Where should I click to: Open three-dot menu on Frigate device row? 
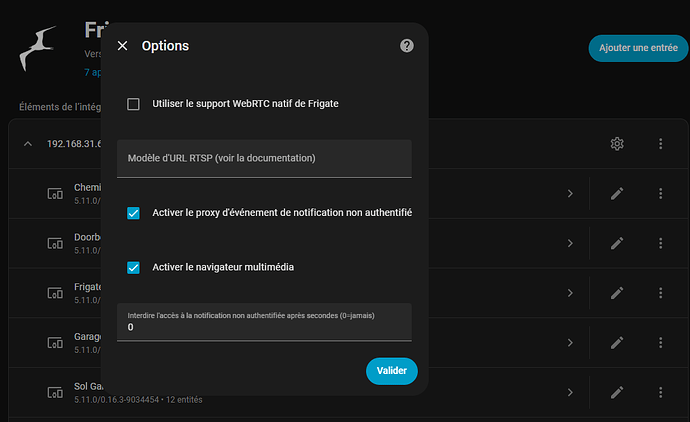point(660,293)
